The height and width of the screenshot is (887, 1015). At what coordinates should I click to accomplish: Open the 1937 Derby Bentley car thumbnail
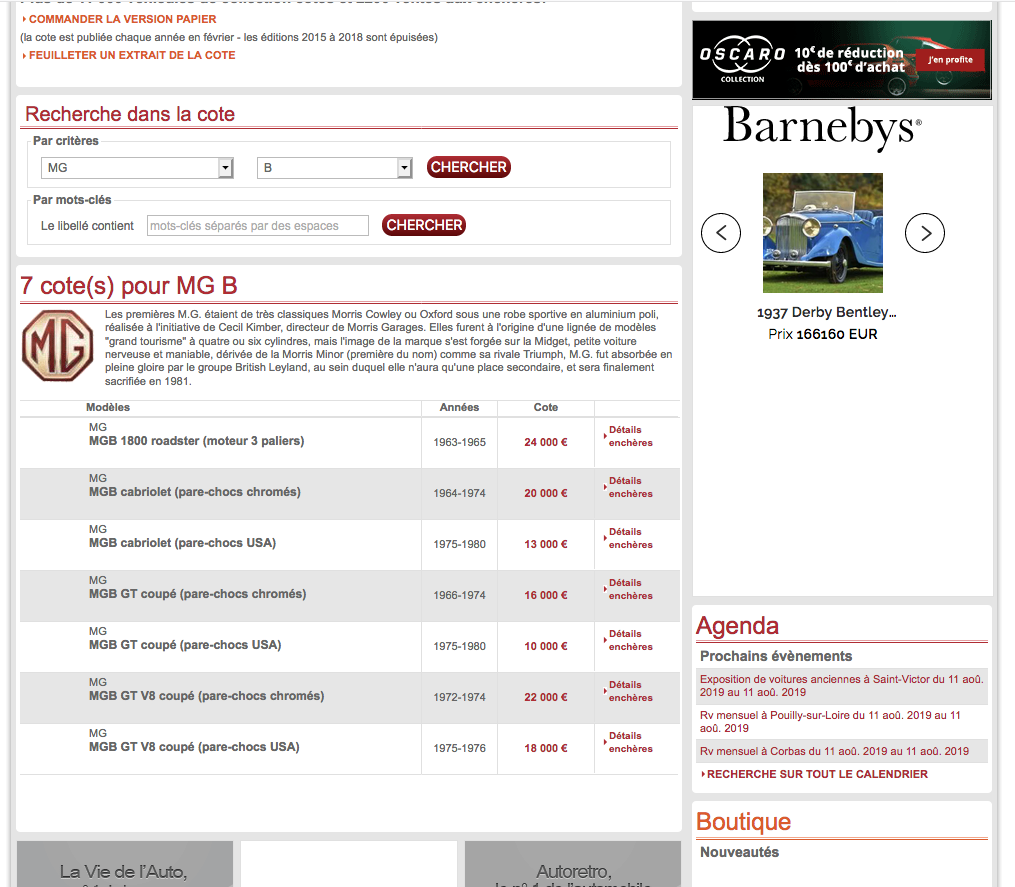pos(823,232)
